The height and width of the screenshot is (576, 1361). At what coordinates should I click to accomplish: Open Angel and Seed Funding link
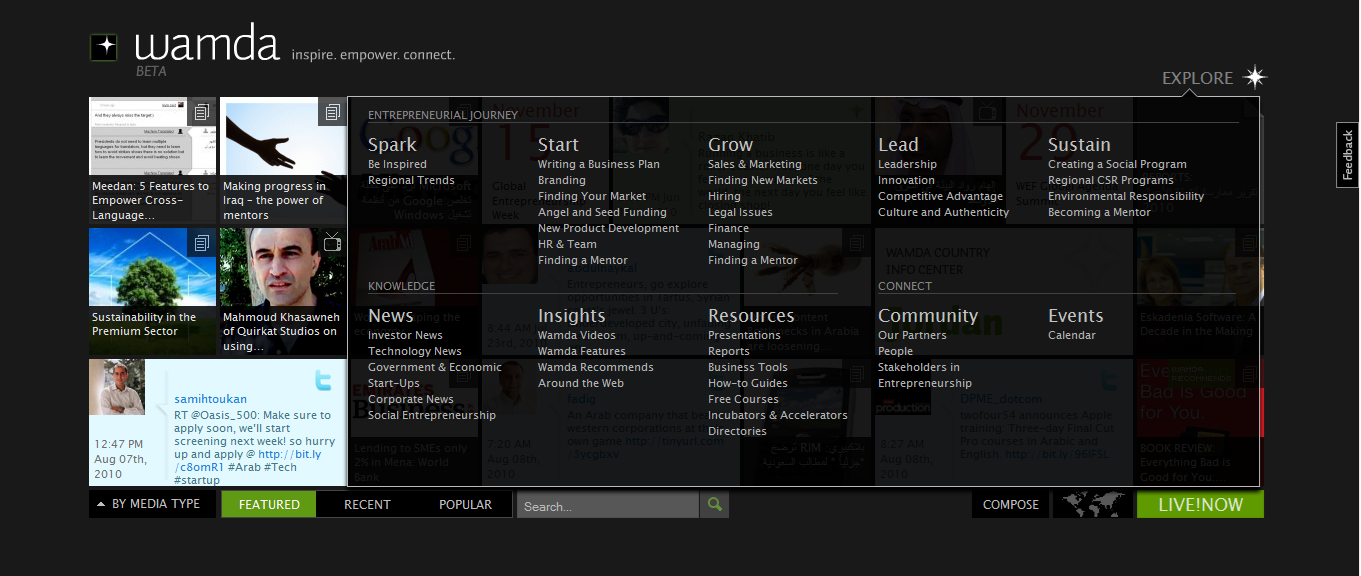(x=602, y=212)
